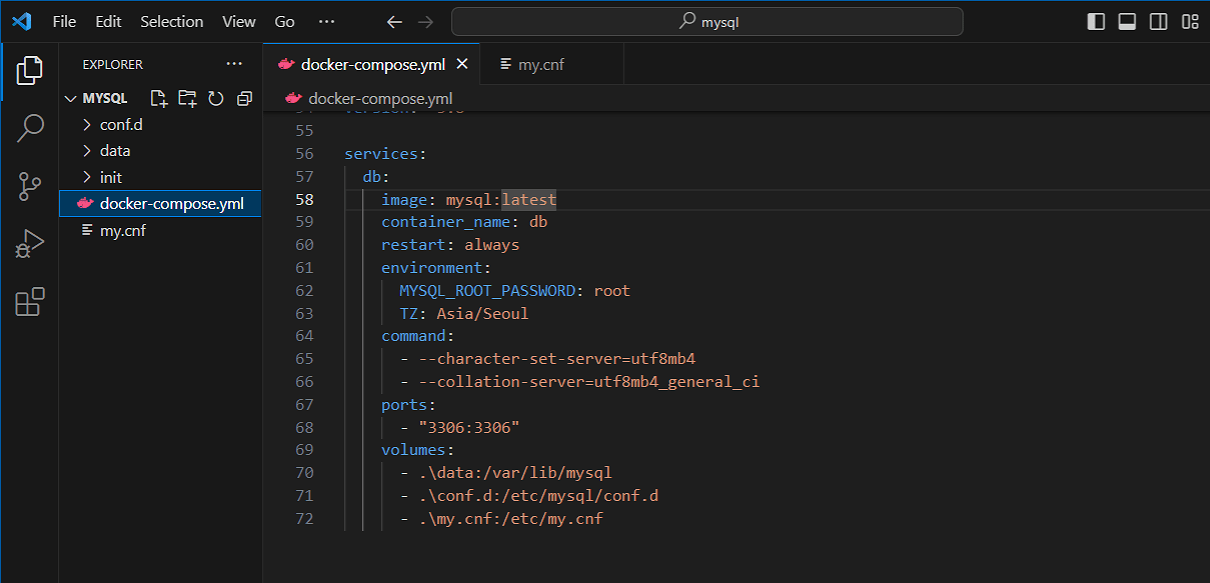Switch to the my.cnf editor tab
This screenshot has height=583, width=1210.
[x=541, y=65]
